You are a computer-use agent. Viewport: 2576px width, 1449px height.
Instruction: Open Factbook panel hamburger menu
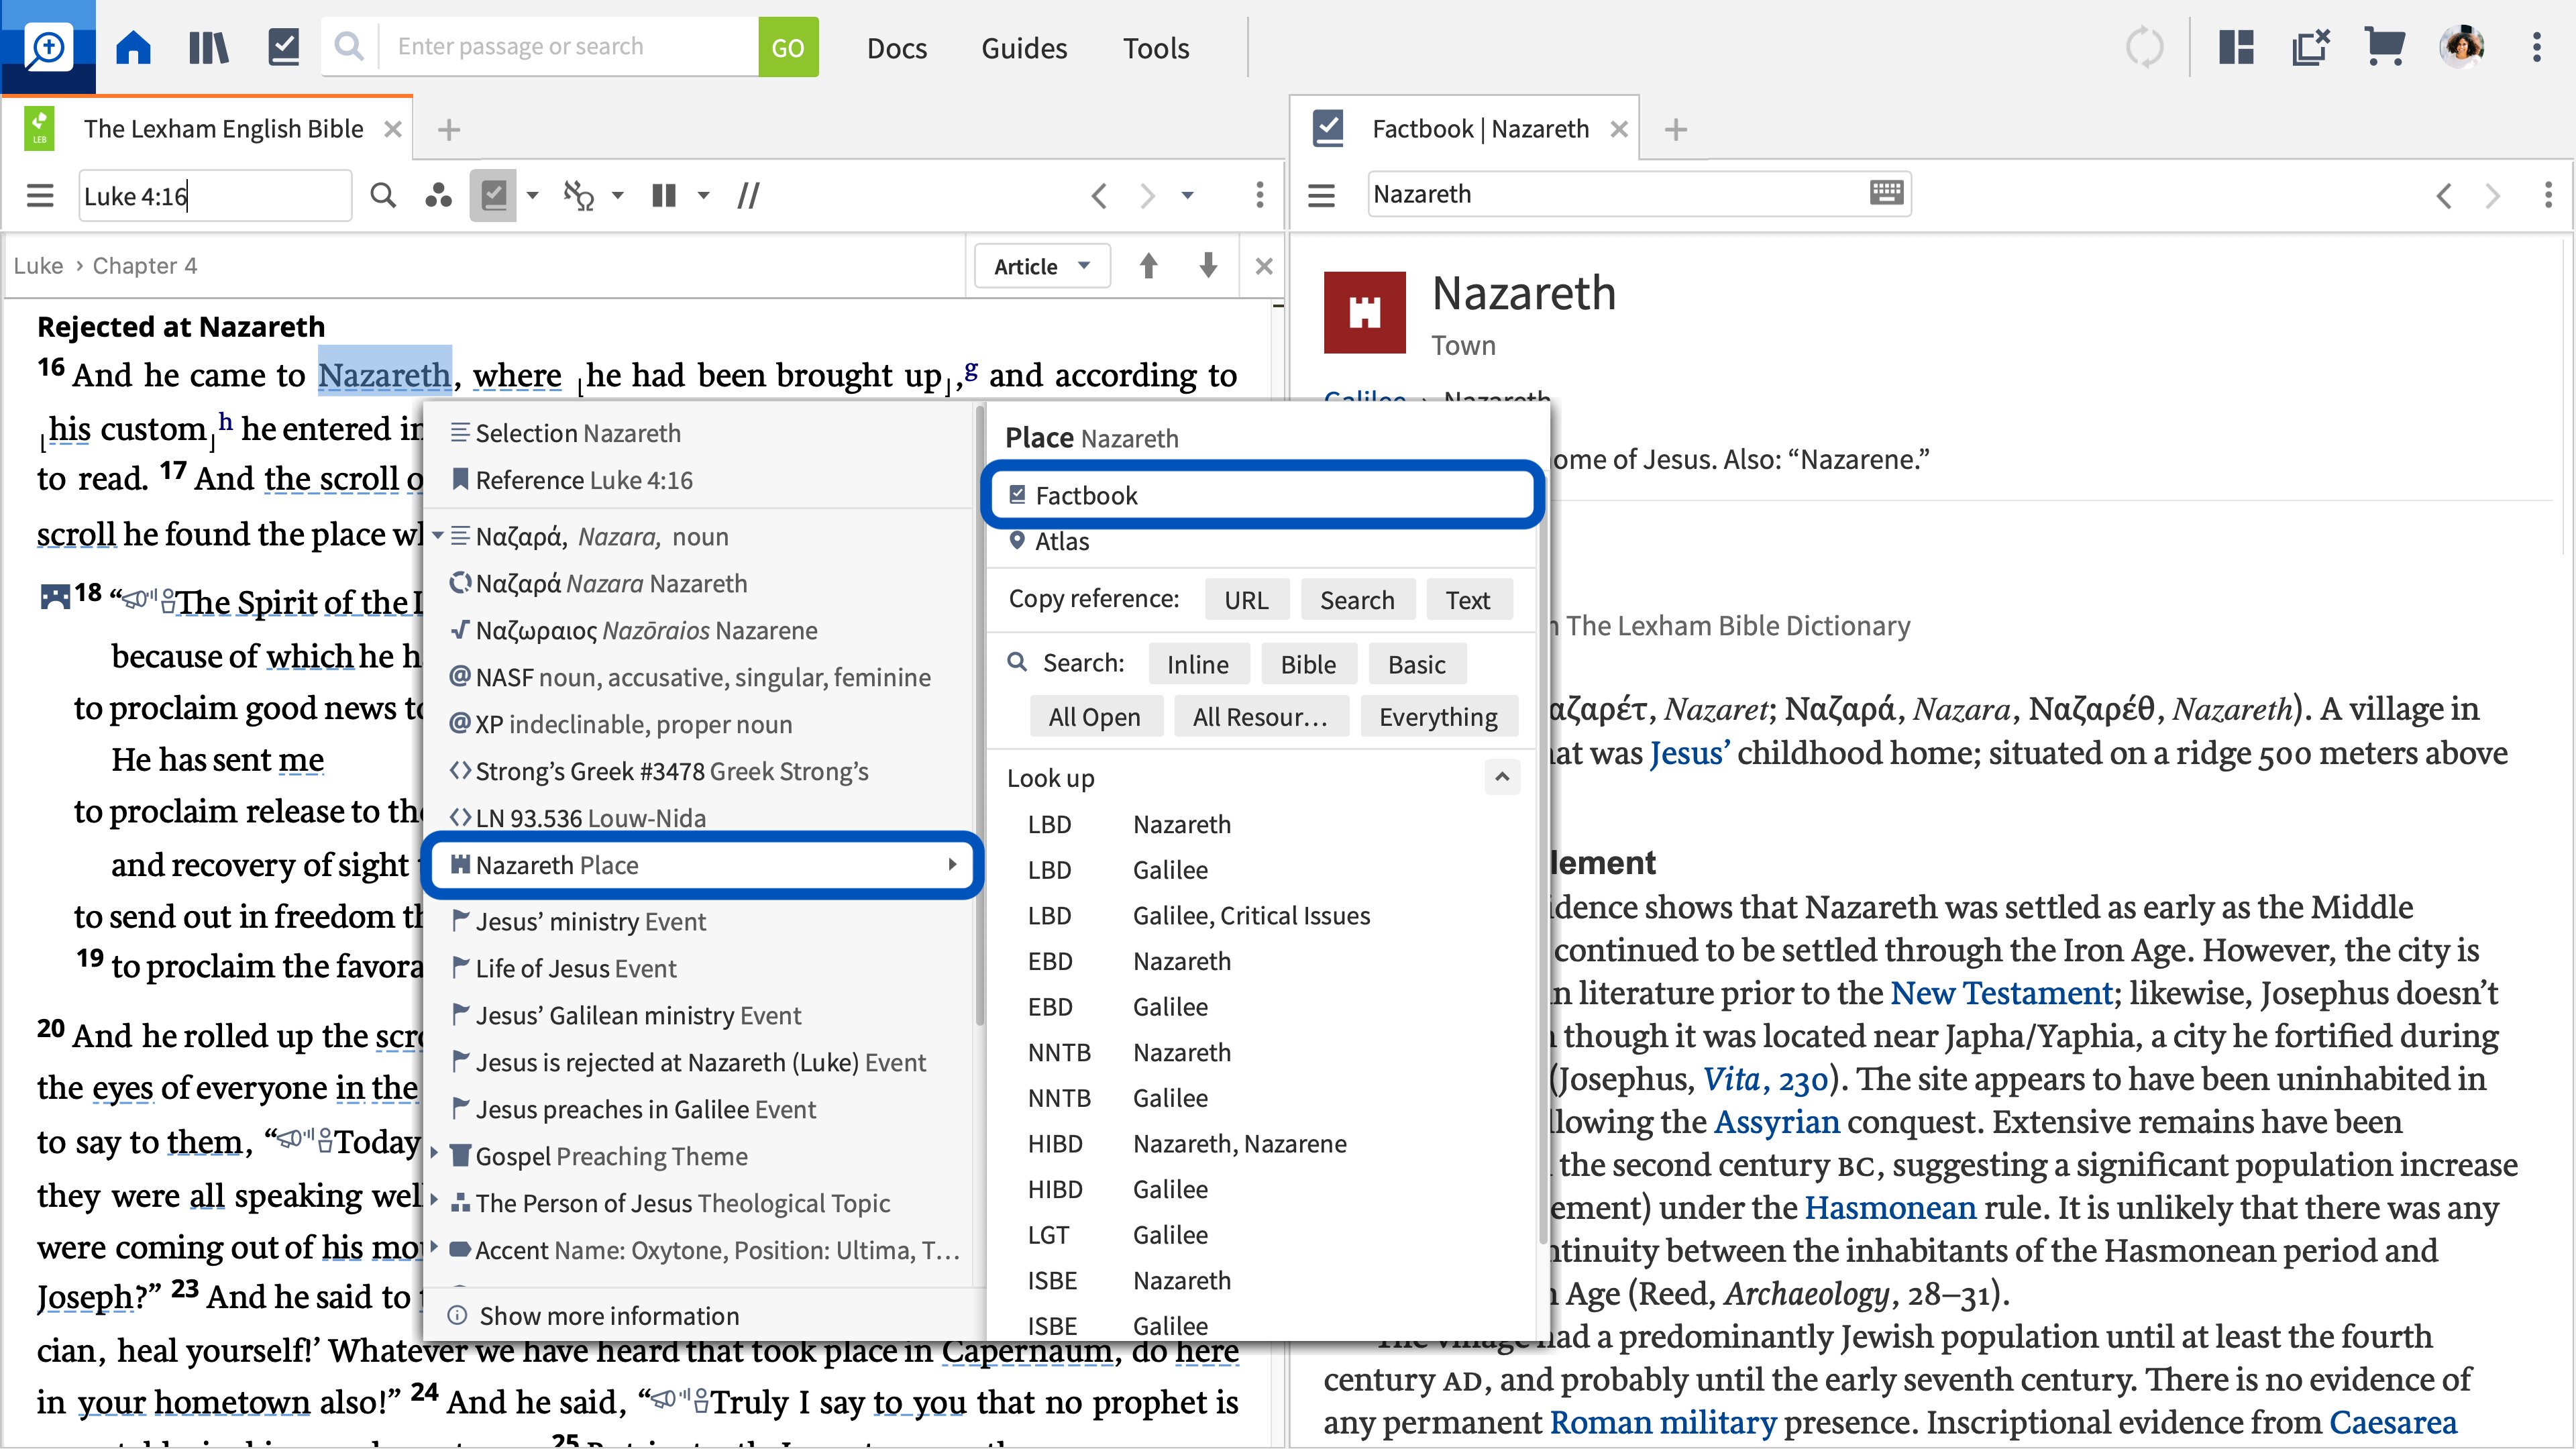[x=1322, y=195]
